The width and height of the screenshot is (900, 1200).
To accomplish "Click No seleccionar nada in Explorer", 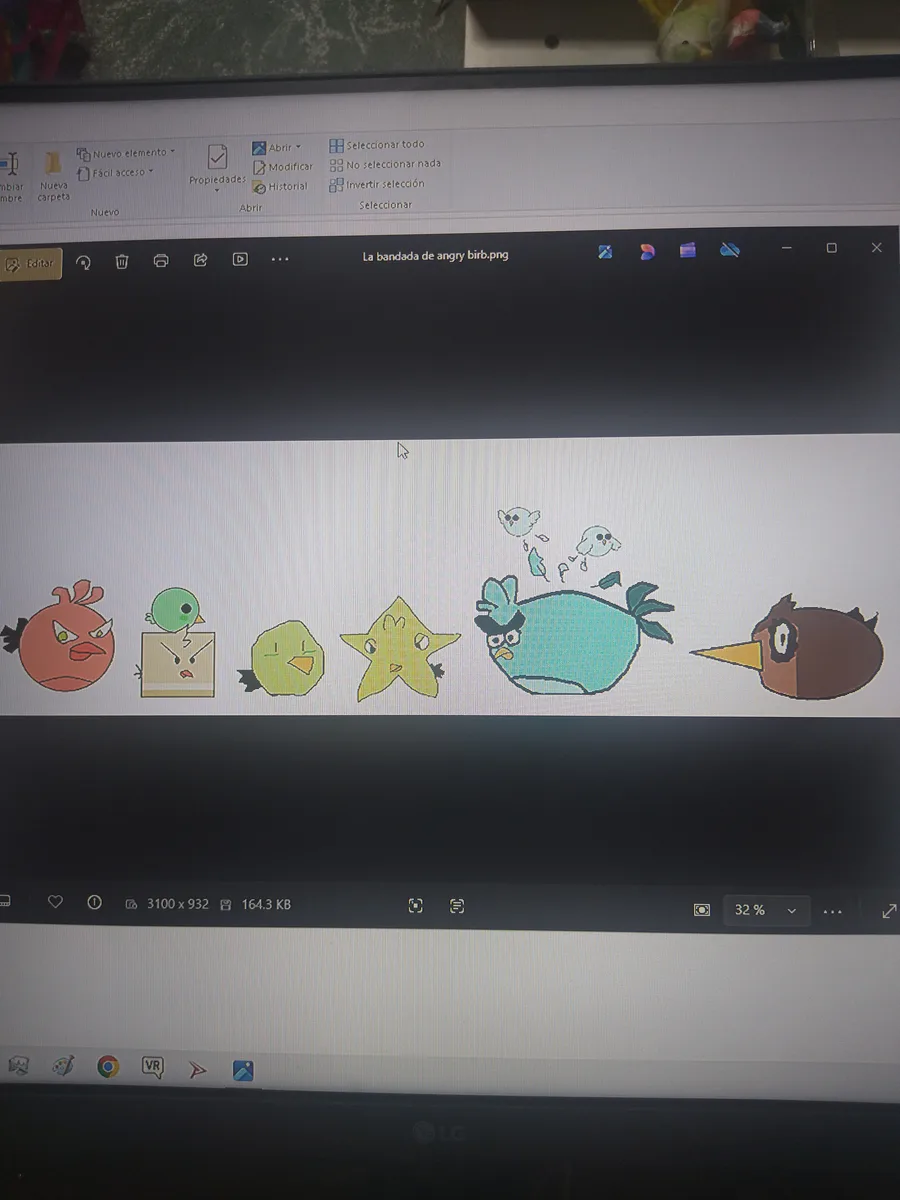I will coord(385,164).
